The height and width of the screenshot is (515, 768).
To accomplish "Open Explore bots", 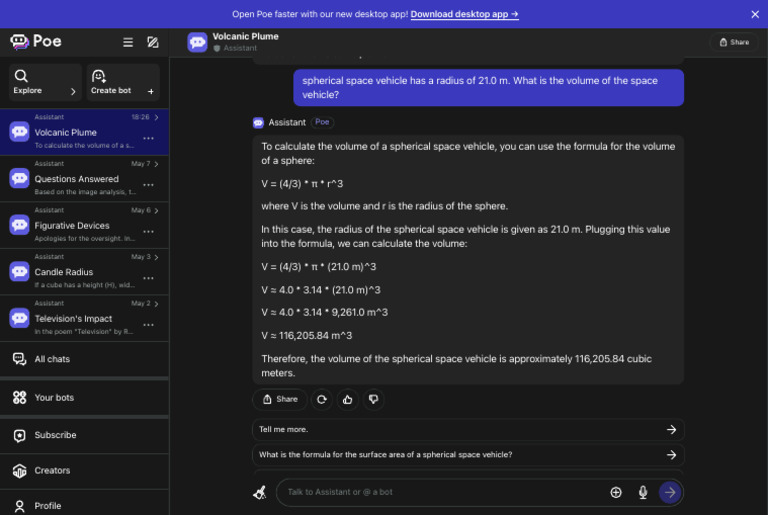I will (x=45, y=82).
